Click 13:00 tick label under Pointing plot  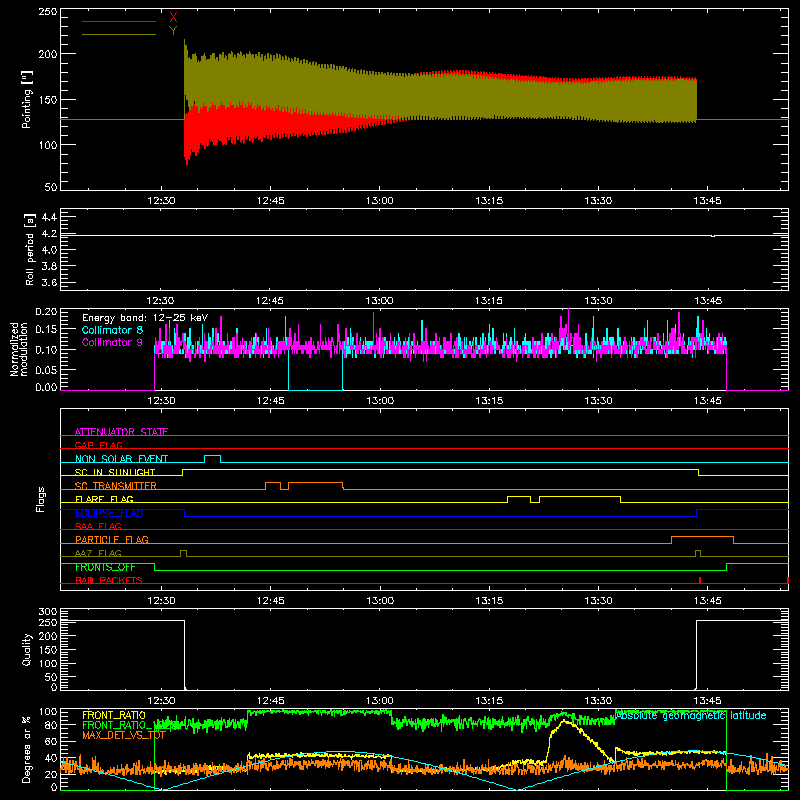tap(380, 201)
